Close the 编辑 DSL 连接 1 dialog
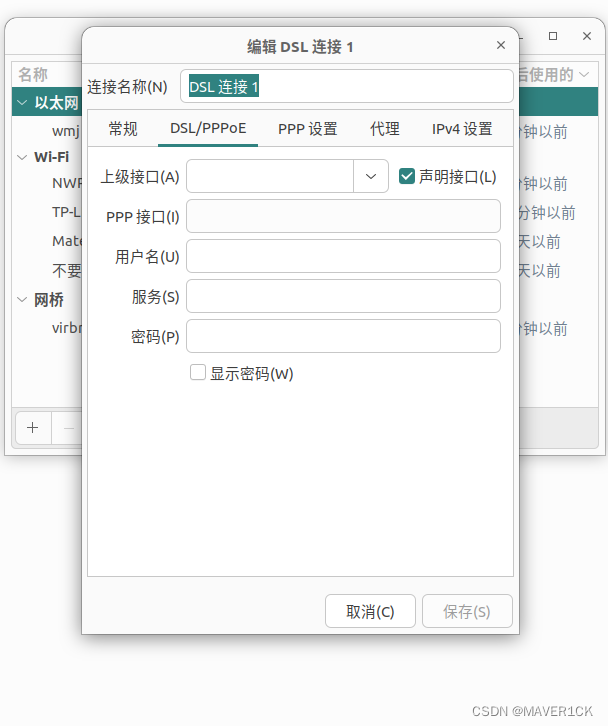This screenshot has width=608, height=726. tap(501, 45)
